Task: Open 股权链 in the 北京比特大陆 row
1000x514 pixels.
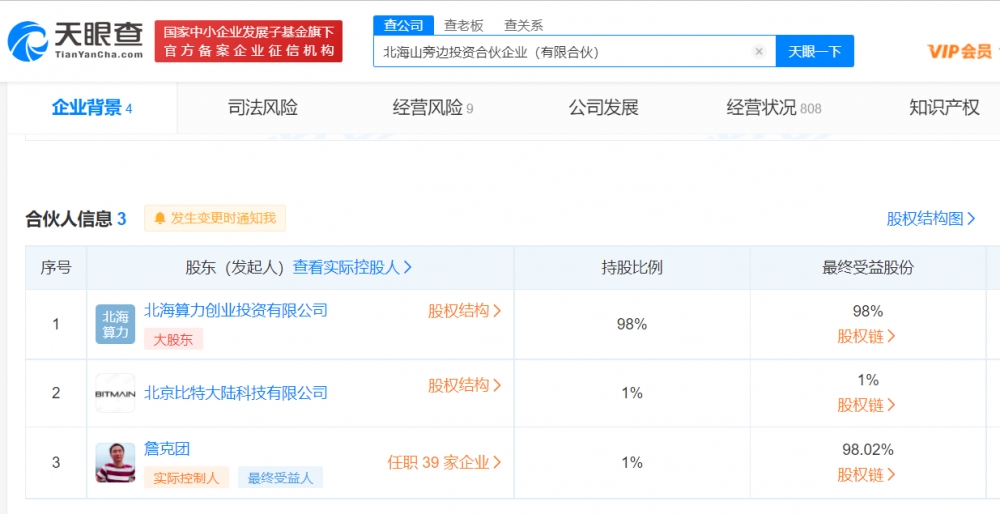Action: pyautogui.click(x=866, y=405)
